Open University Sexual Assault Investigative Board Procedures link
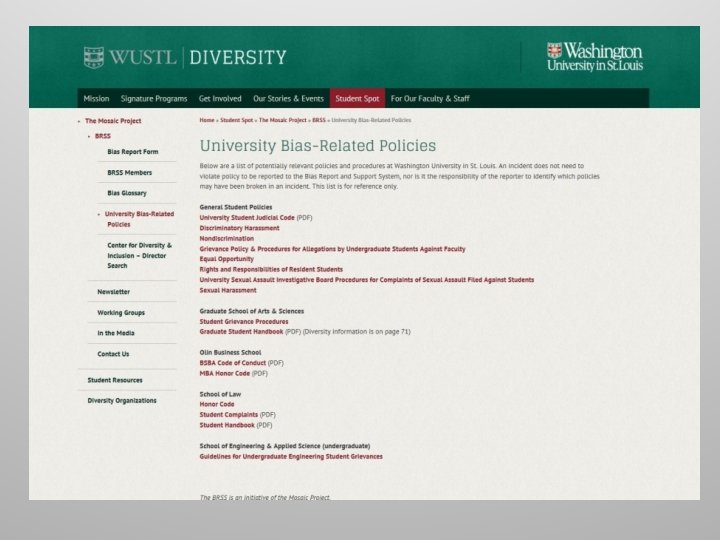This screenshot has width=720, height=540. tap(366, 280)
